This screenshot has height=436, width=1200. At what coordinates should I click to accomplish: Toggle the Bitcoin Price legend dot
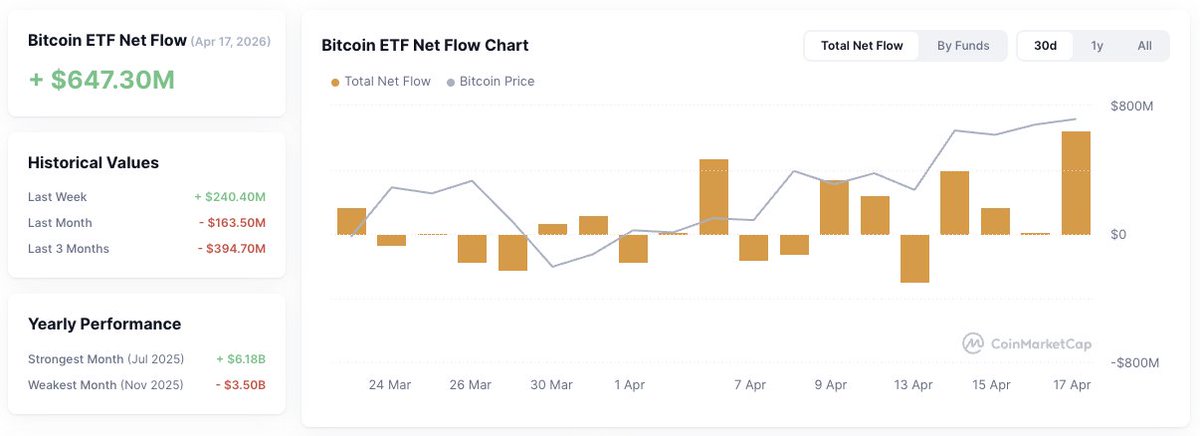pos(451,82)
